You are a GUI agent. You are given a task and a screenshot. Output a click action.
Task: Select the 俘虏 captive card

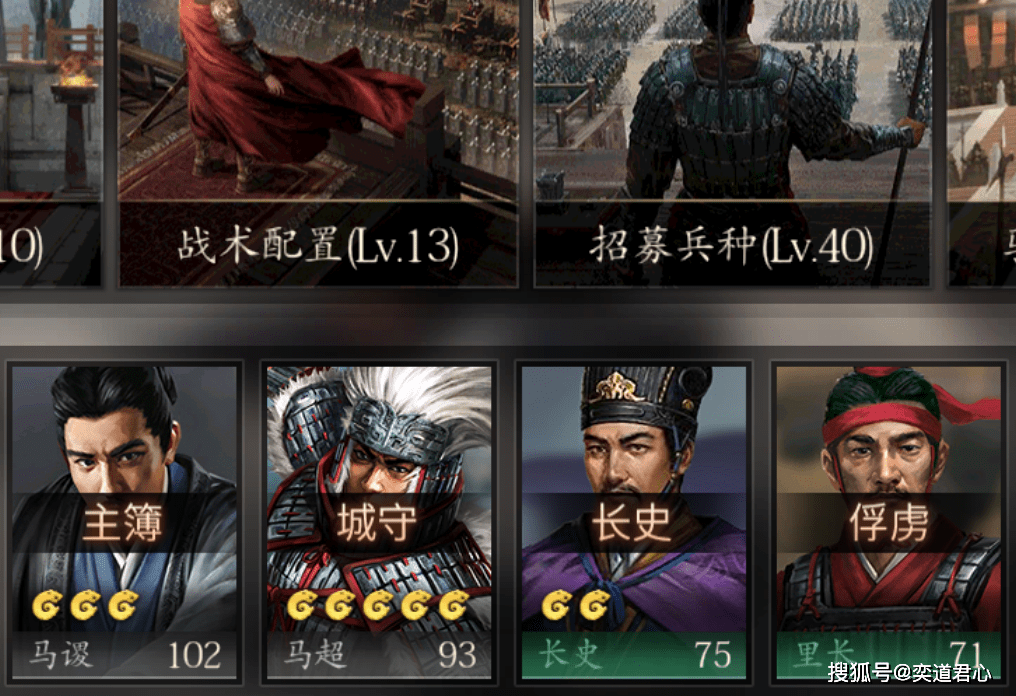(x=888, y=522)
